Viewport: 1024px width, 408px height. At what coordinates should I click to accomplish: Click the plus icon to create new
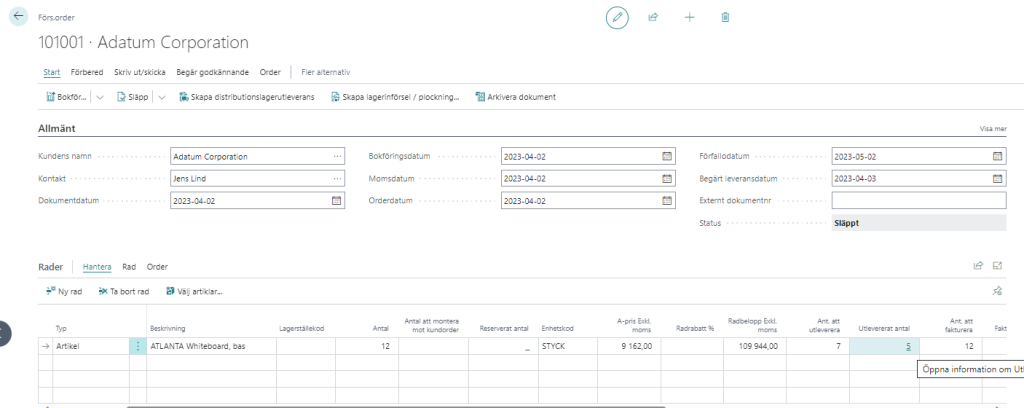pos(689,17)
